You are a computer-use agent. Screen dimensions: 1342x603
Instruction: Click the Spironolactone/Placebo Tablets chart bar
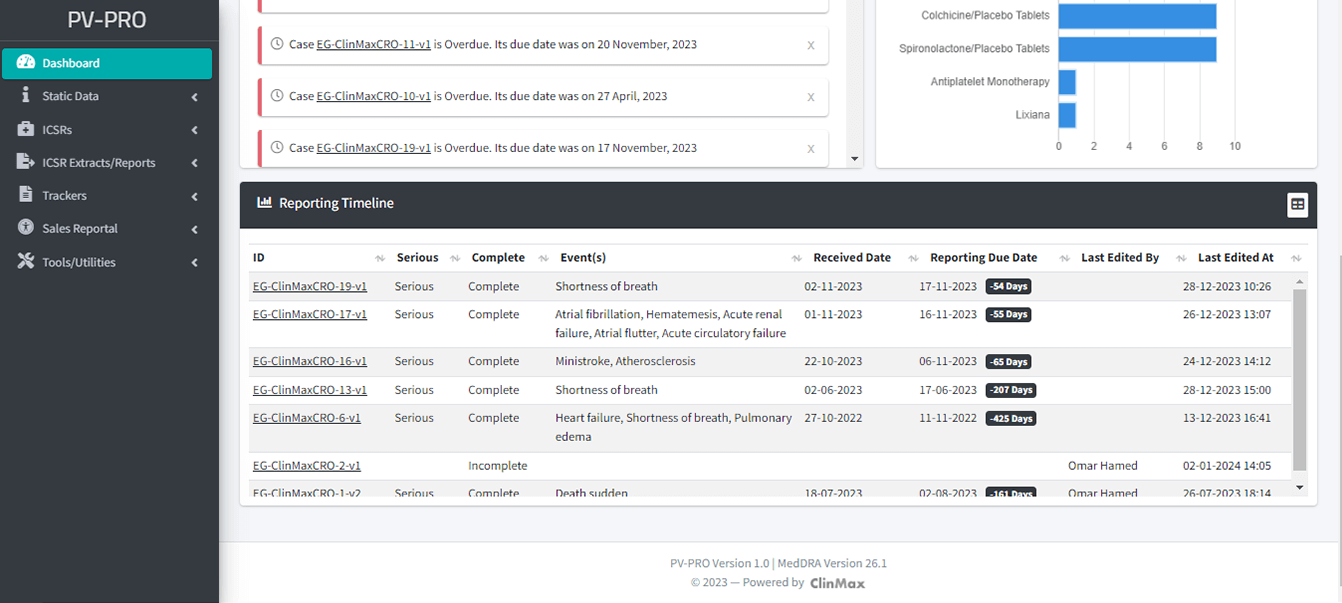(x=1137, y=49)
